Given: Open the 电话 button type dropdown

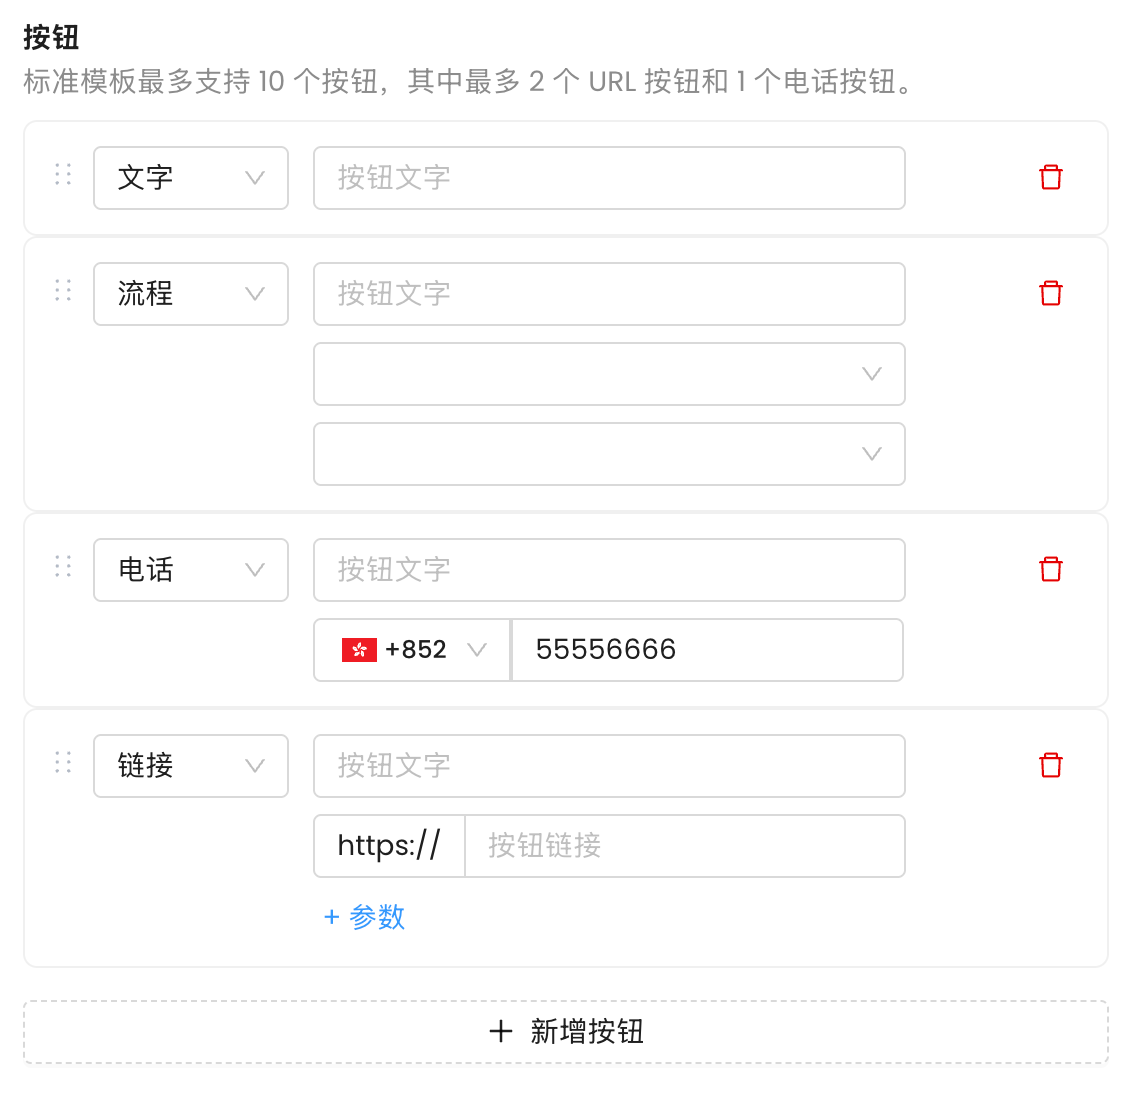Looking at the screenshot, I should point(191,570).
